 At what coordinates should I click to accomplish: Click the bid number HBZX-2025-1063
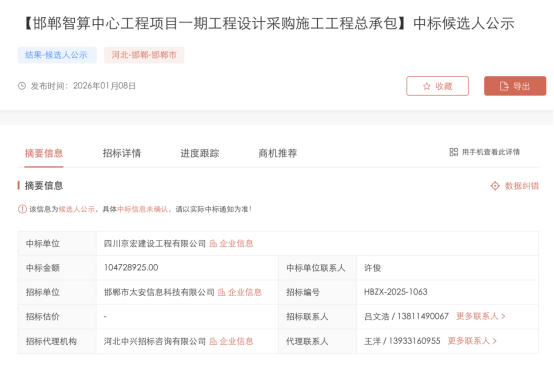(x=396, y=292)
